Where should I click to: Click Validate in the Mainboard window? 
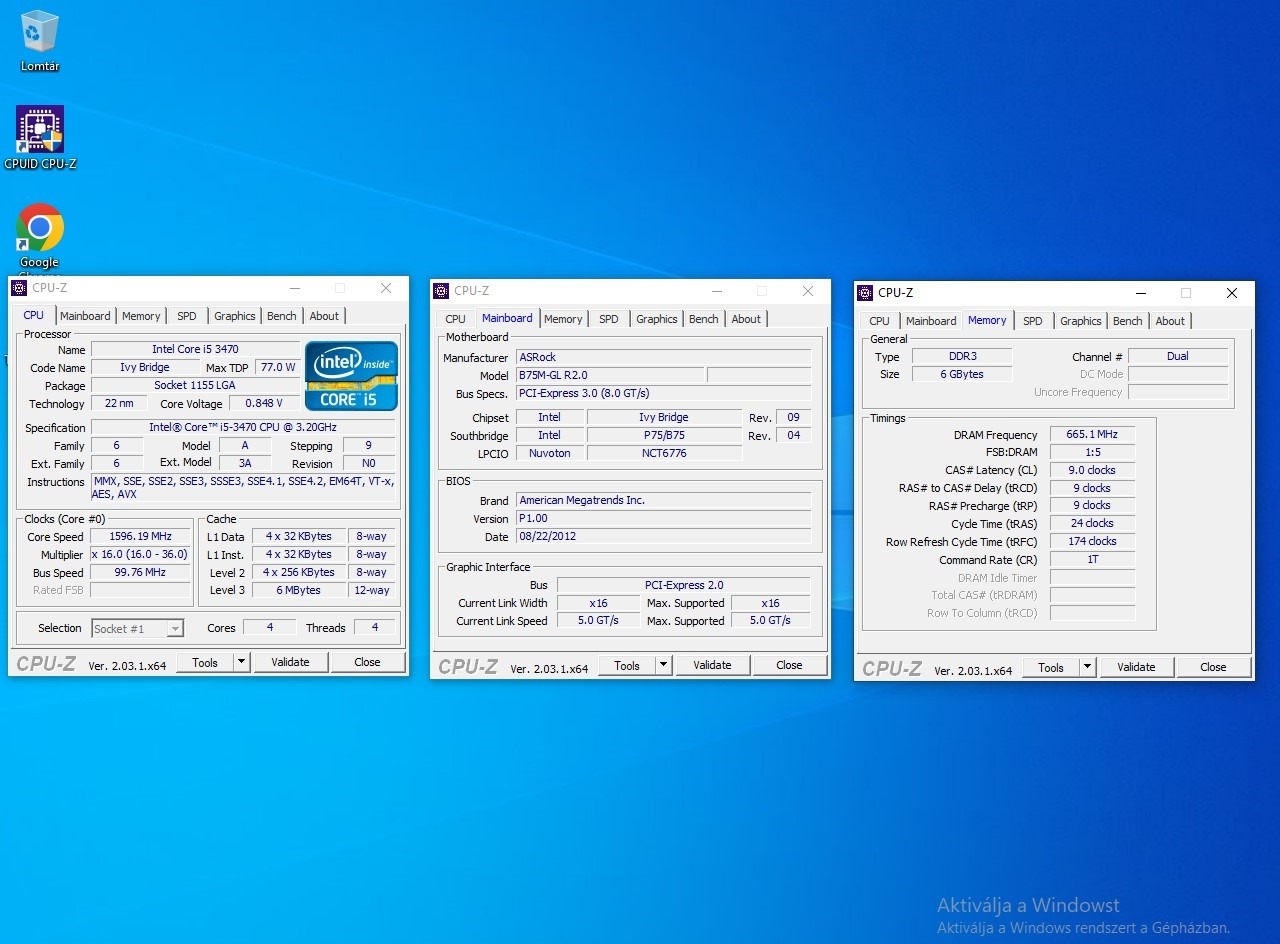coord(712,665)
